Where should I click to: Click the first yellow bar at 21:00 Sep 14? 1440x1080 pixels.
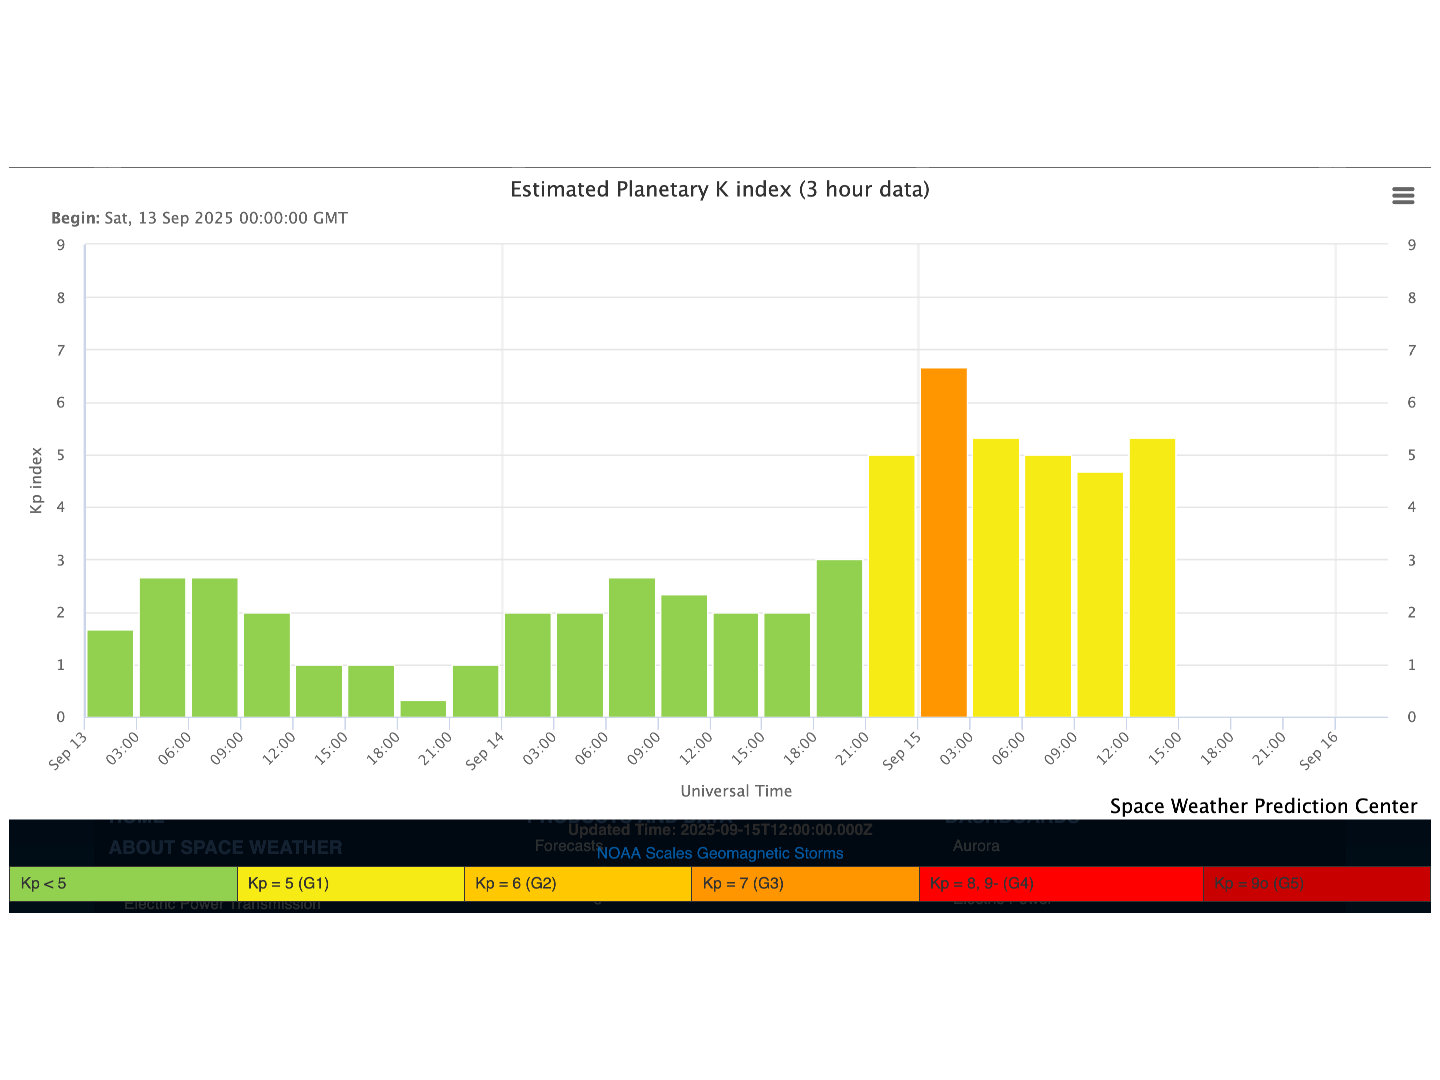(891, 586)
